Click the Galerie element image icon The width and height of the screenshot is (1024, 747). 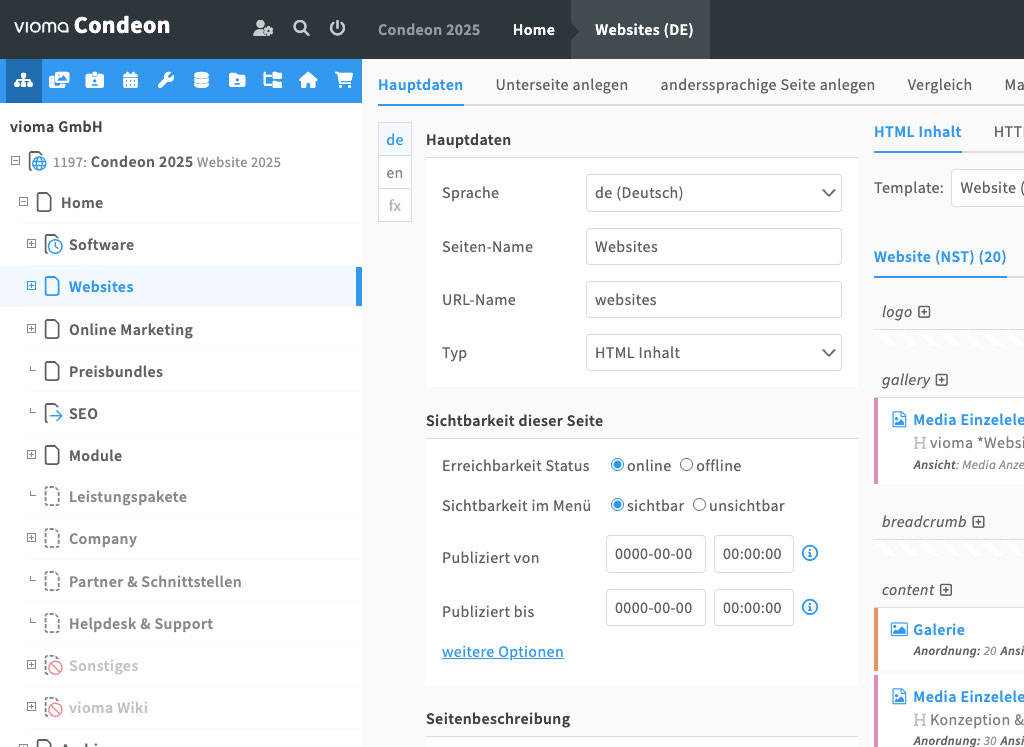(x=899, y=629)
